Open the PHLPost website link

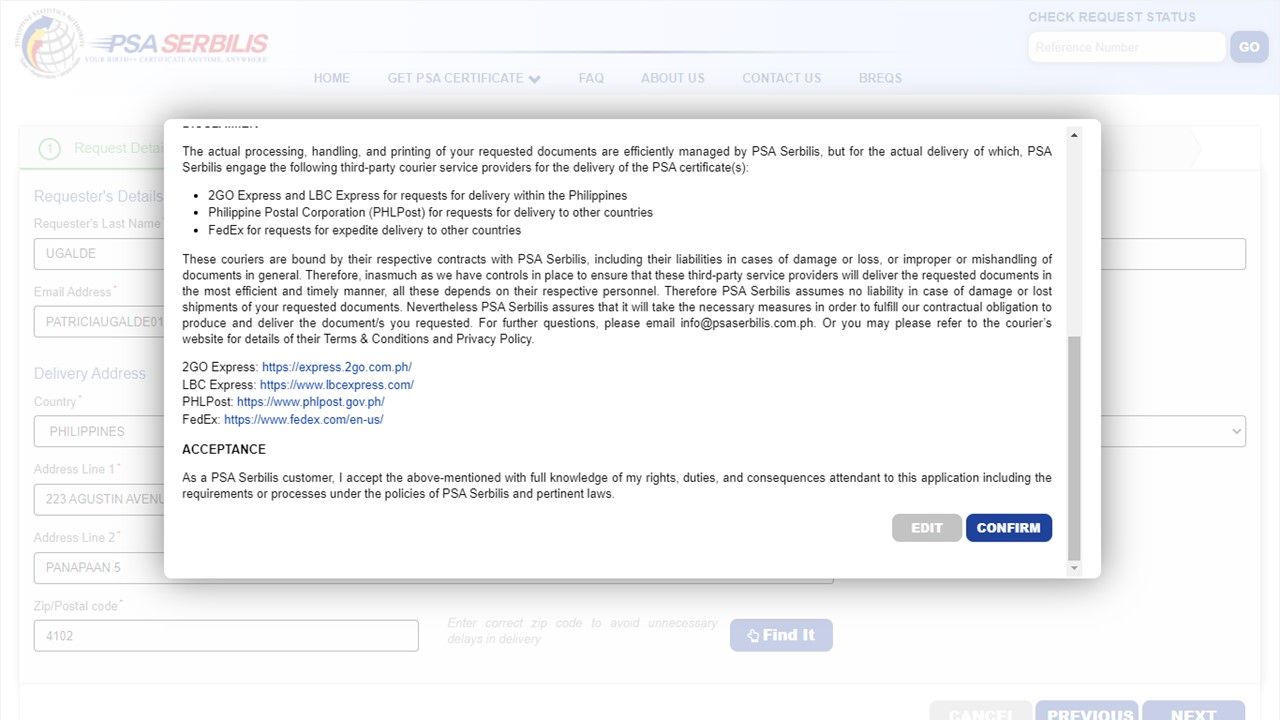(x=310, y=402)
